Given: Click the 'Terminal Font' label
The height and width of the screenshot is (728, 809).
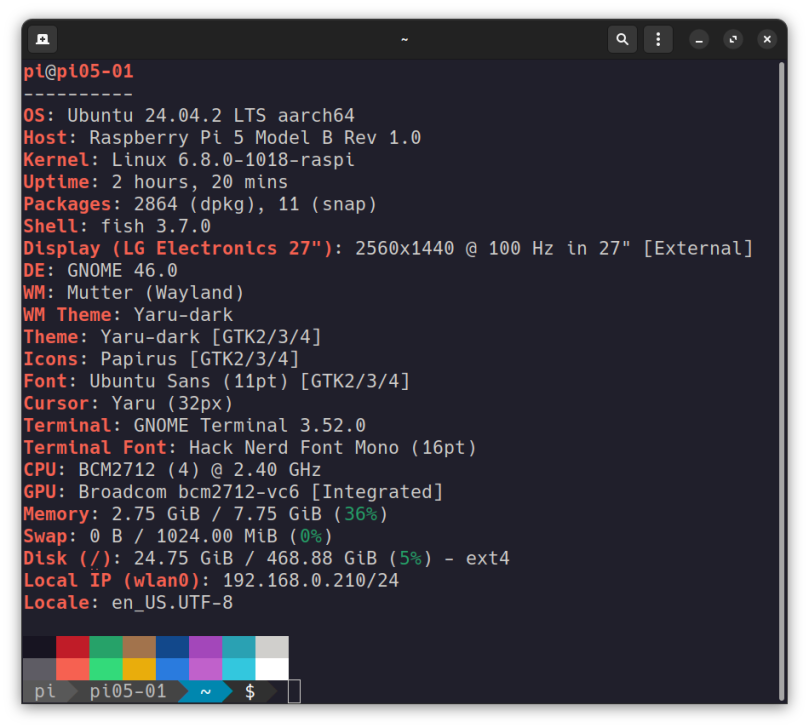Looking at the screenshot, I should (95, 448).
